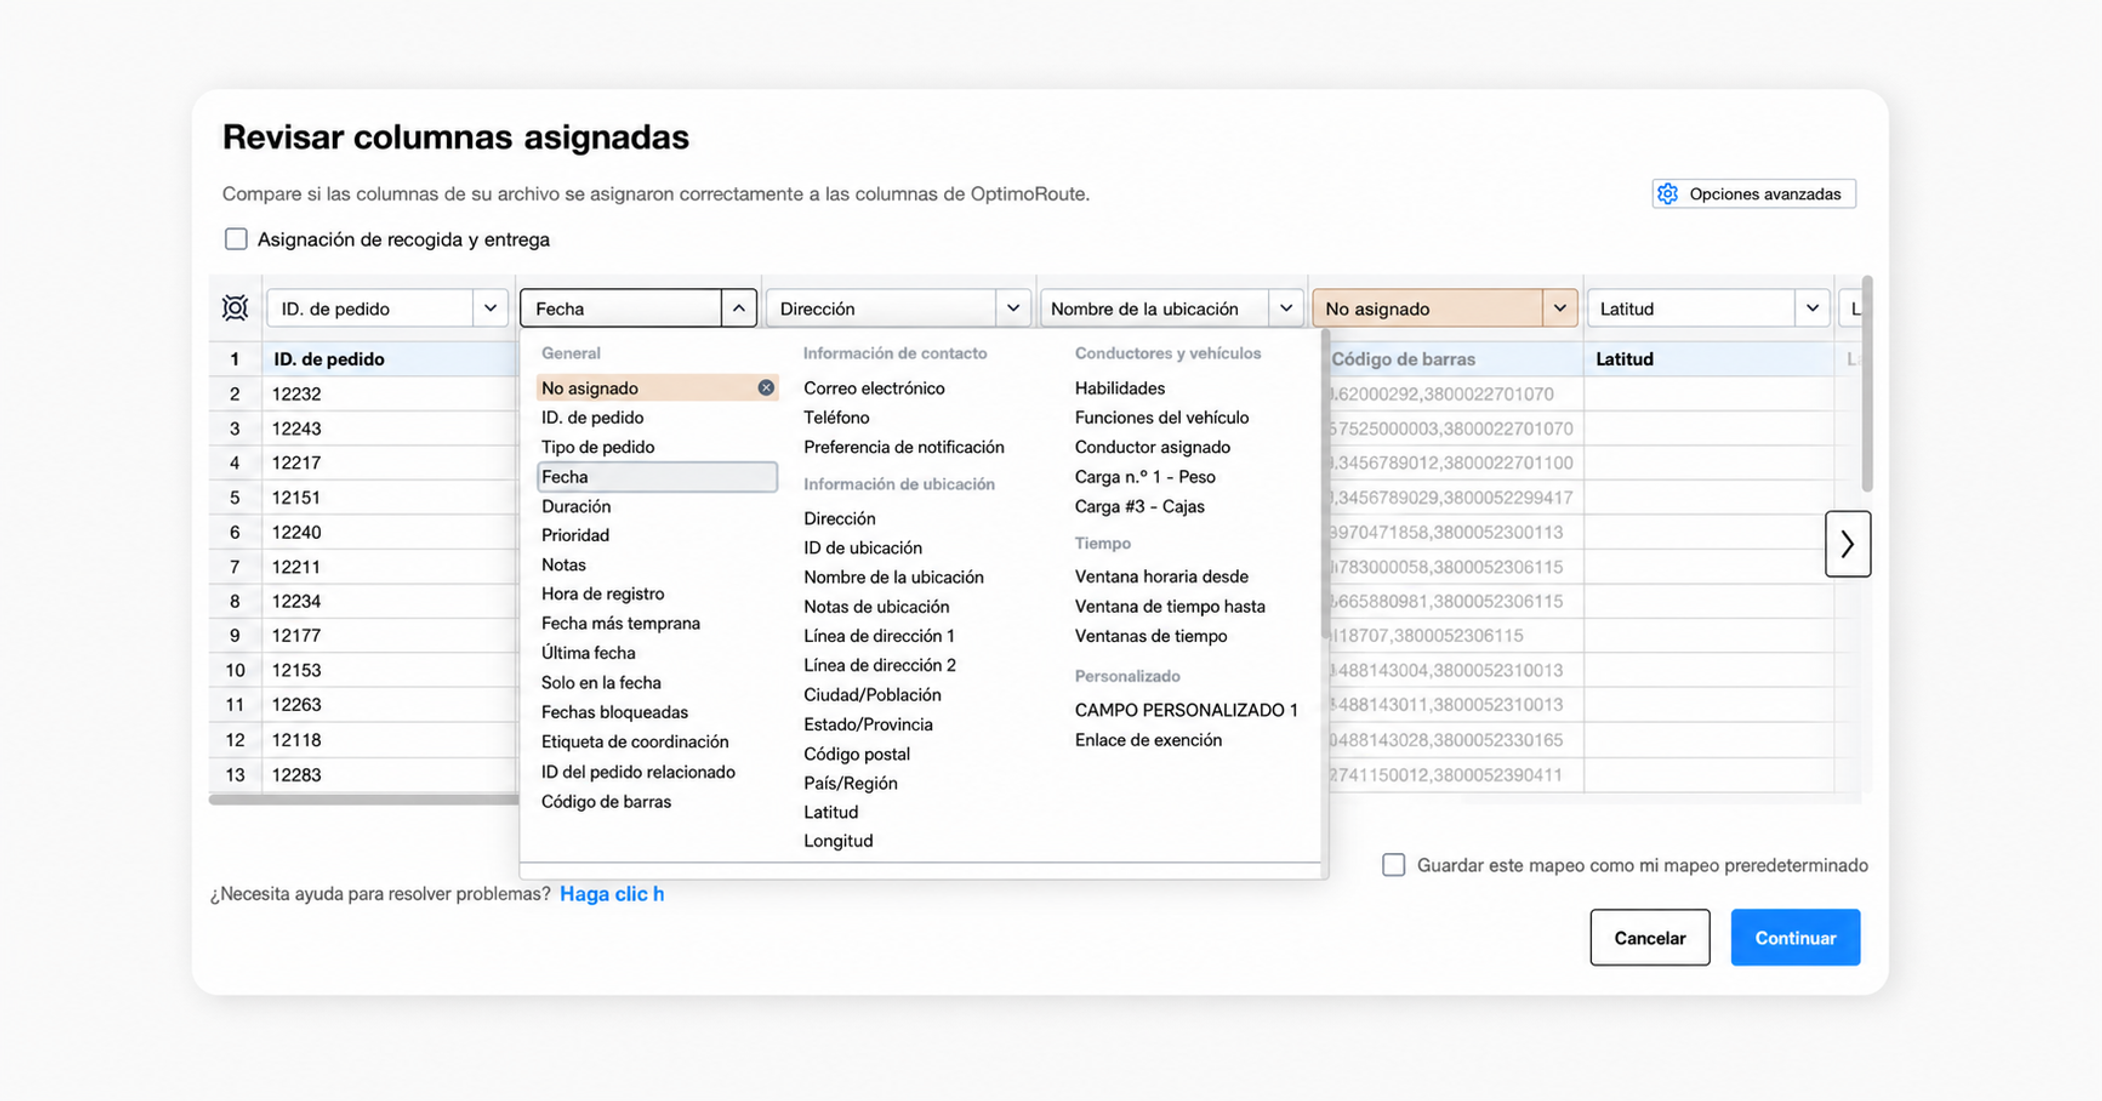This screenshot has width=2102, height=1101.
Task: Pick Habilidades under Conductores y vehículos
Action: pyautogui.click(x=1120, y=388)
